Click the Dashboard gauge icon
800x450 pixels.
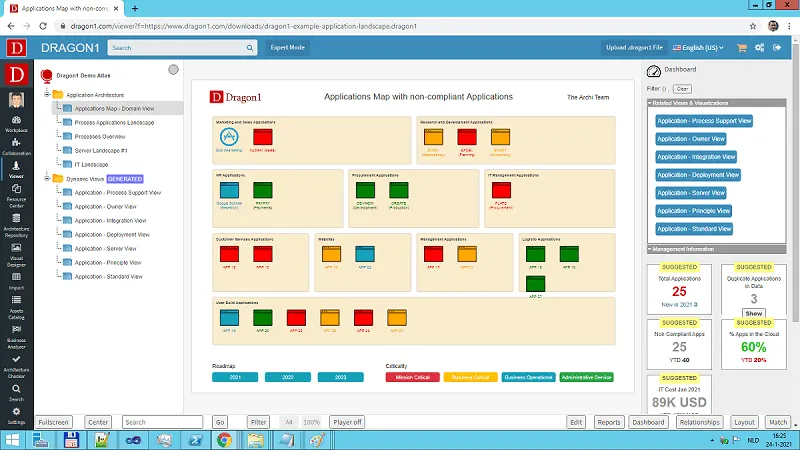click(x=654, y=71)
